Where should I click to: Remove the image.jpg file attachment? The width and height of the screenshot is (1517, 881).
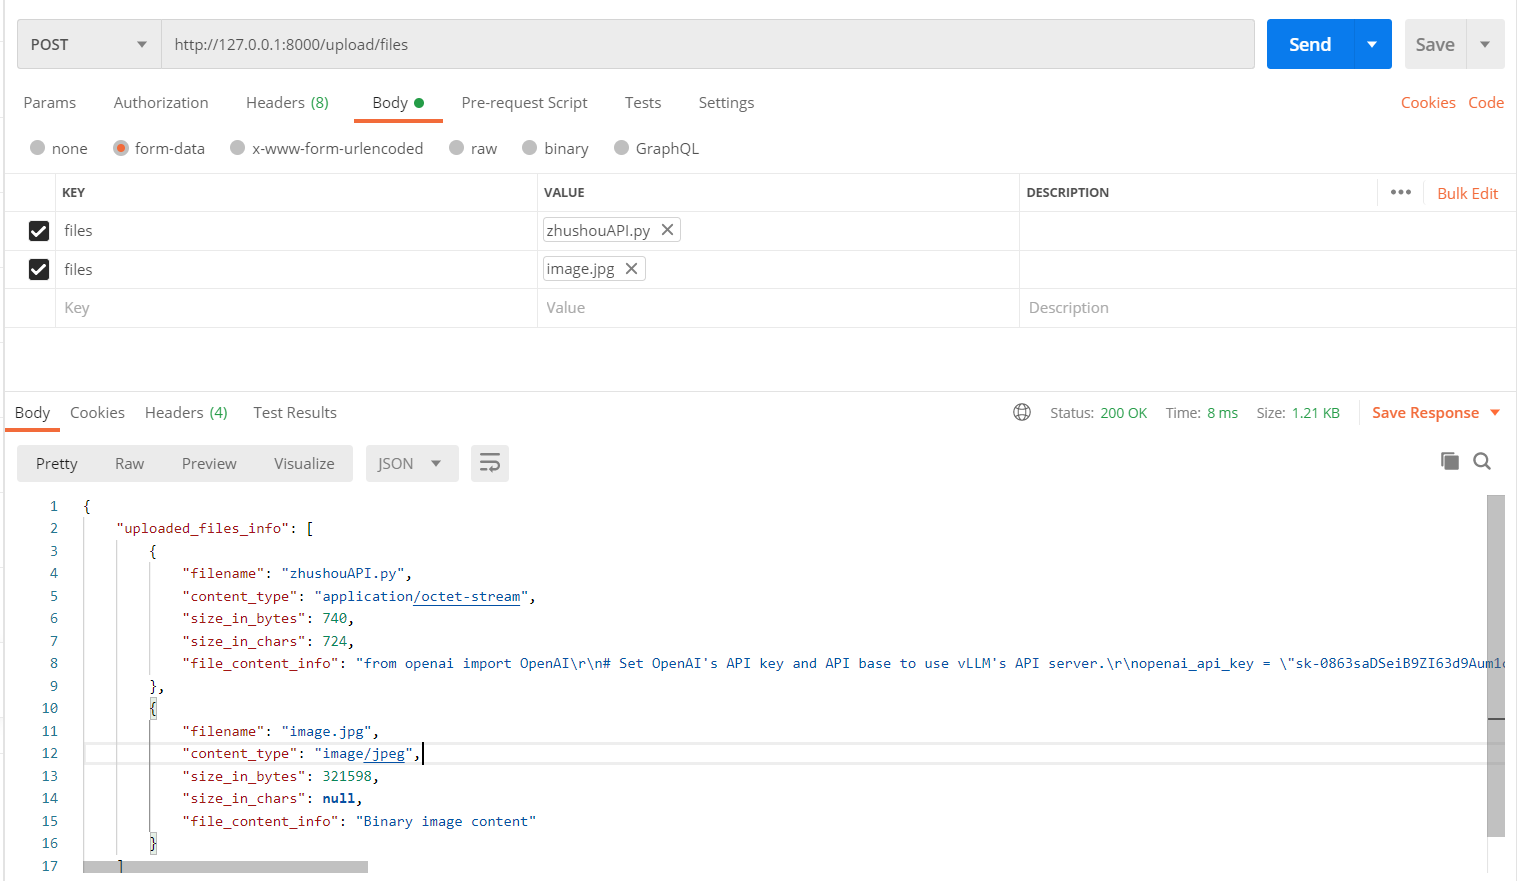click(631, 269)
